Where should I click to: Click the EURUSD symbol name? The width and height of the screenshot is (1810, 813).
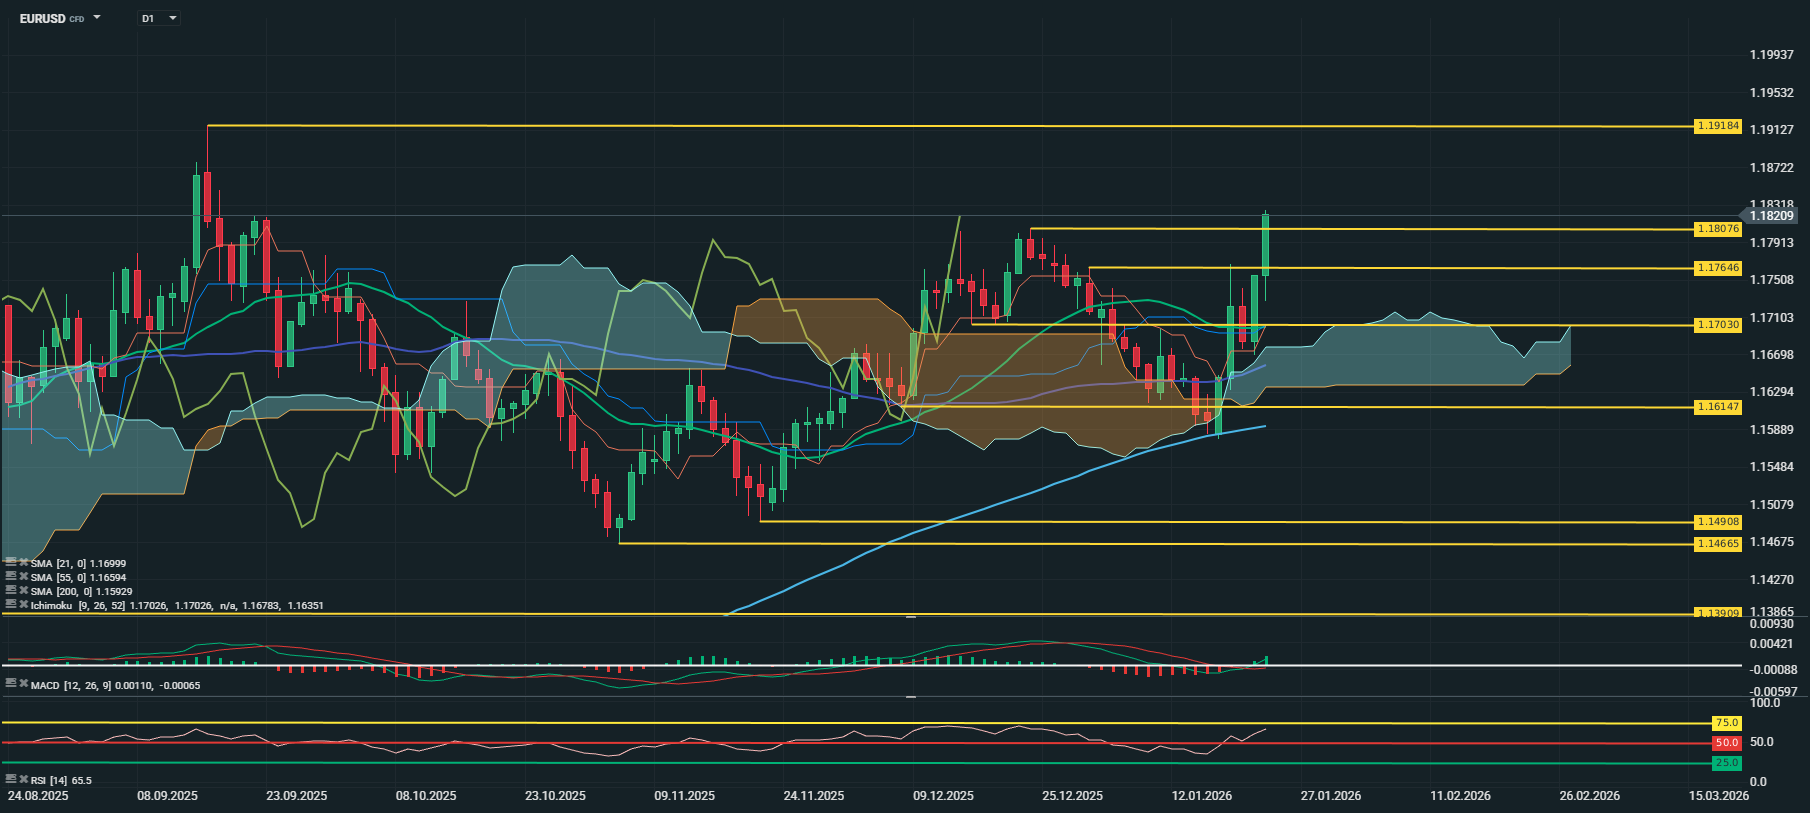(x=42, y=18)
